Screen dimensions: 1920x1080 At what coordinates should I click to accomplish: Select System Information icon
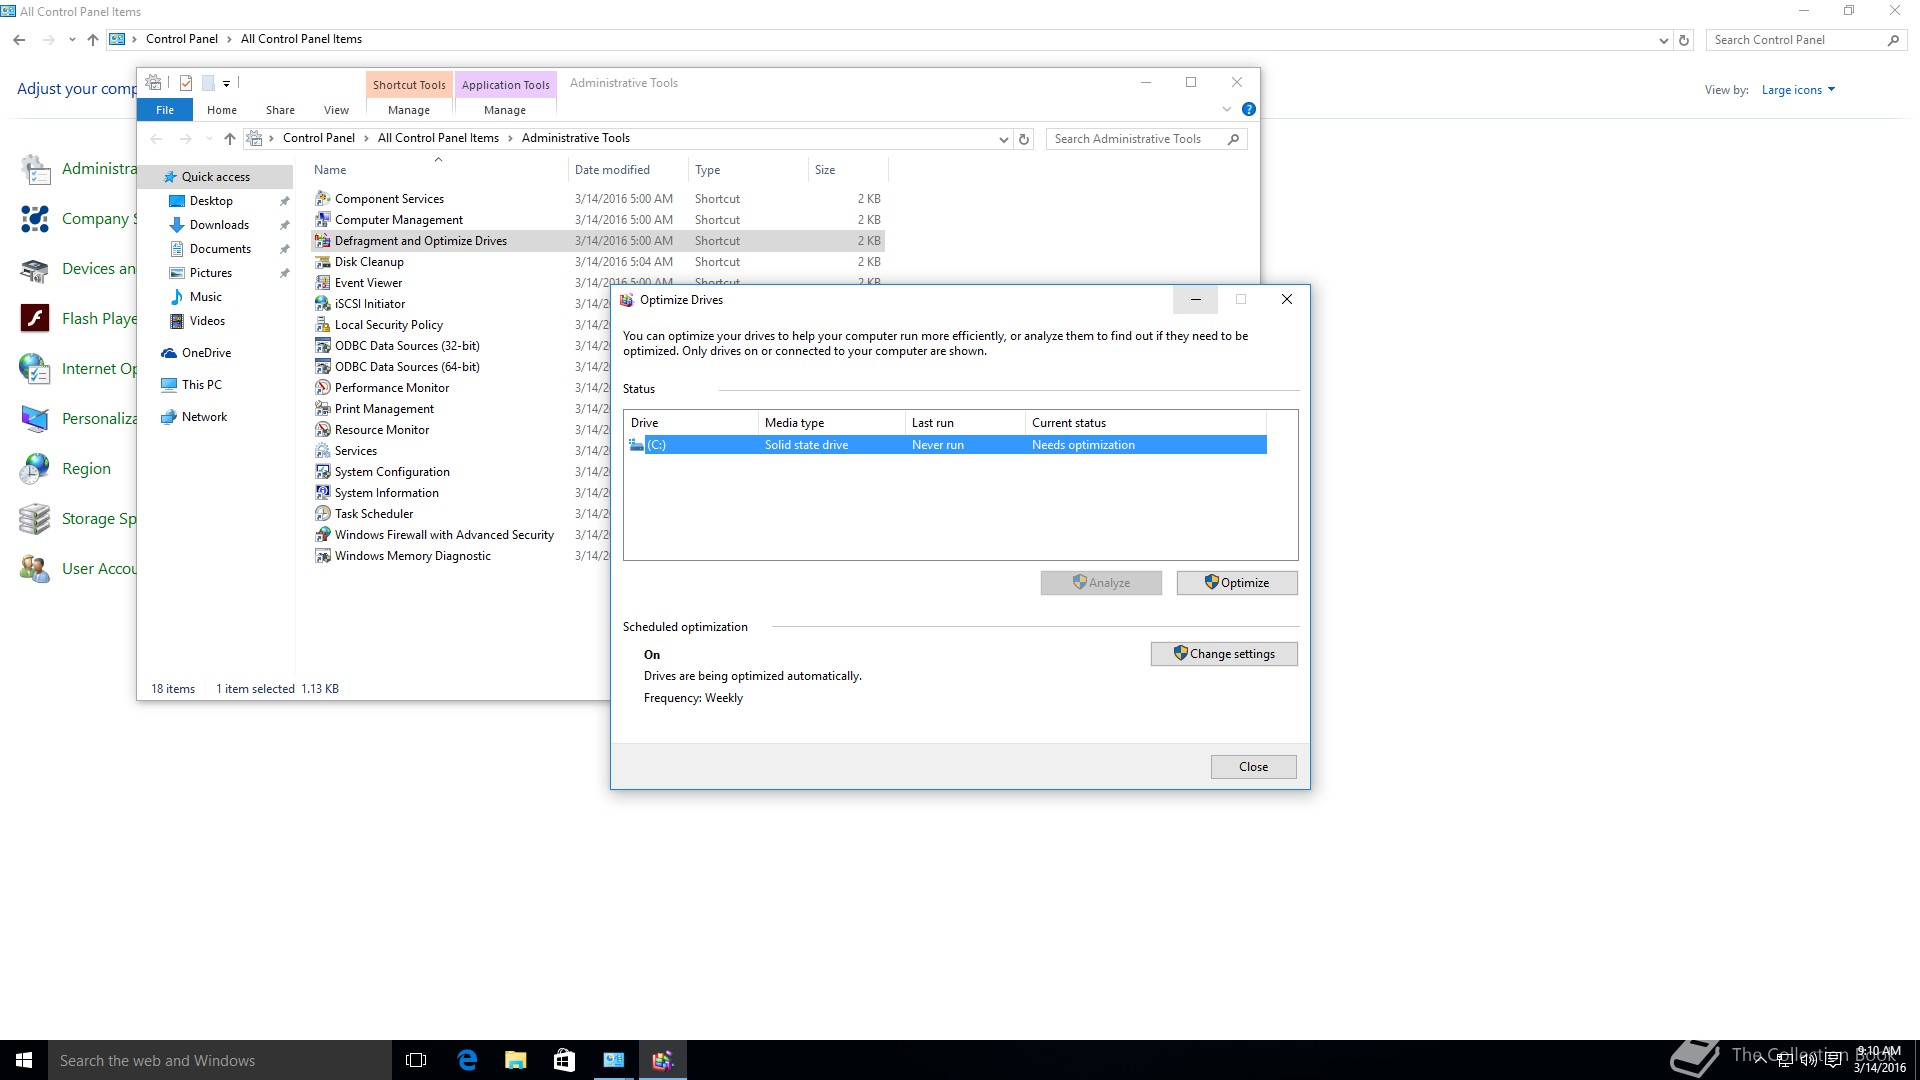pos(322,493)
